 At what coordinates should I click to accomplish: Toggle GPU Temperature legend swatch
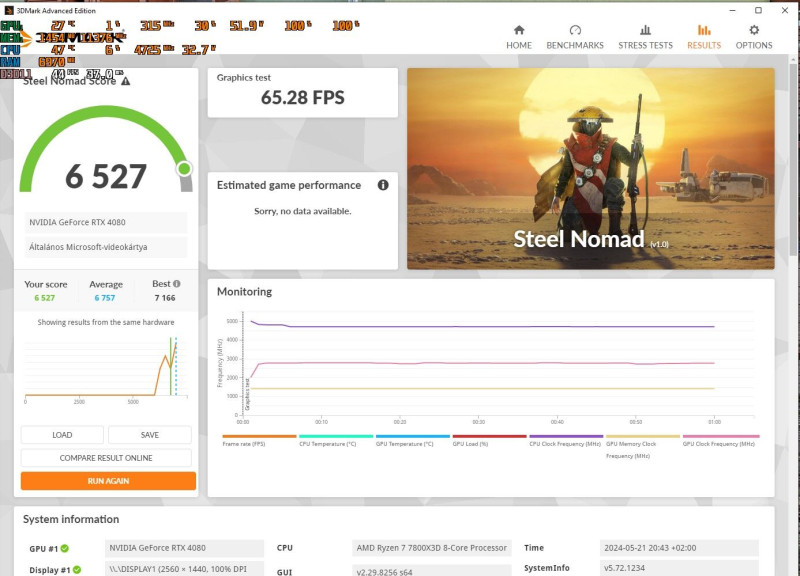click(x=413, y=436)
